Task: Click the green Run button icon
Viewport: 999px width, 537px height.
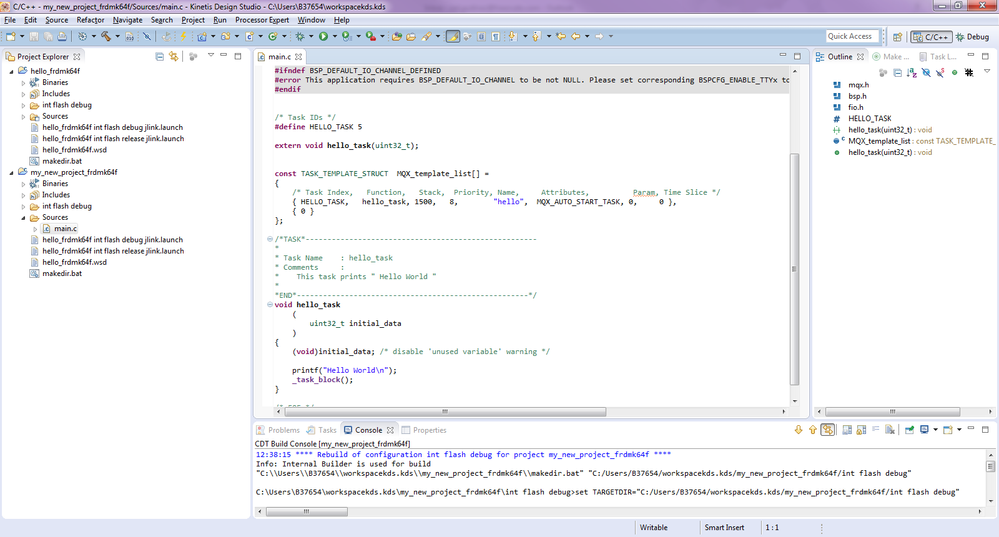Action: (323, 36)
